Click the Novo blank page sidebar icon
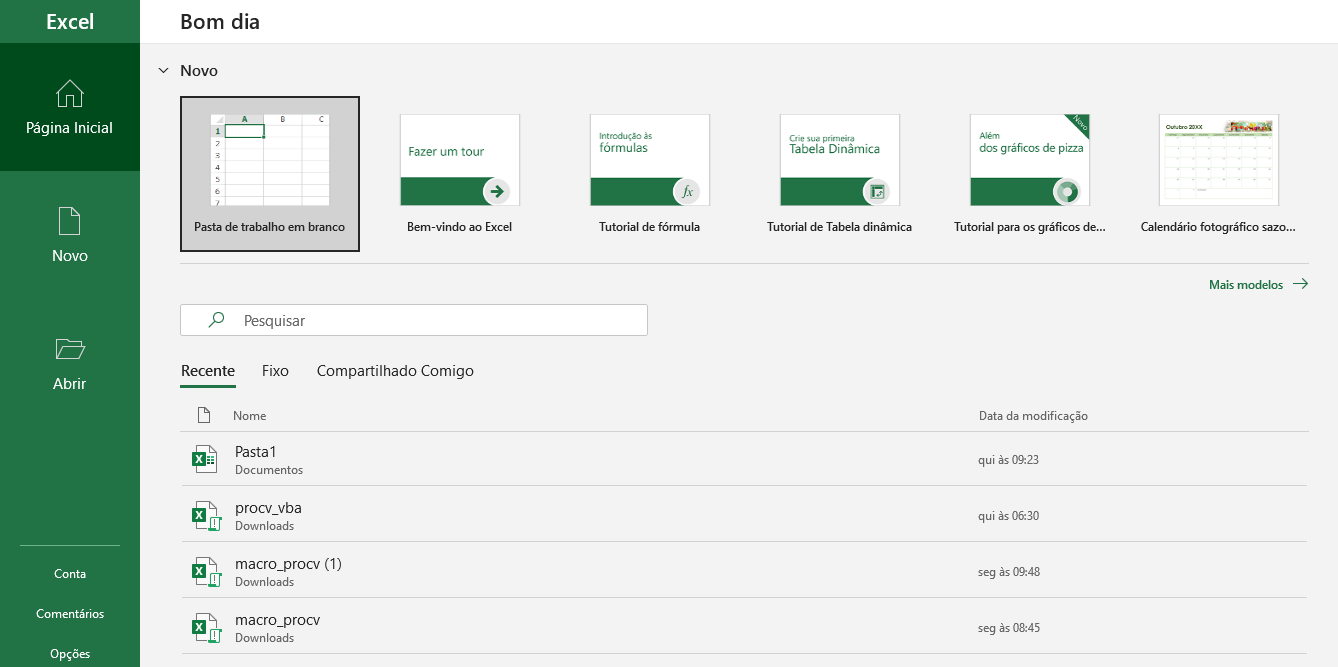Image resolution: width=1338 pixels, height=667 pixels. (70, 221)
